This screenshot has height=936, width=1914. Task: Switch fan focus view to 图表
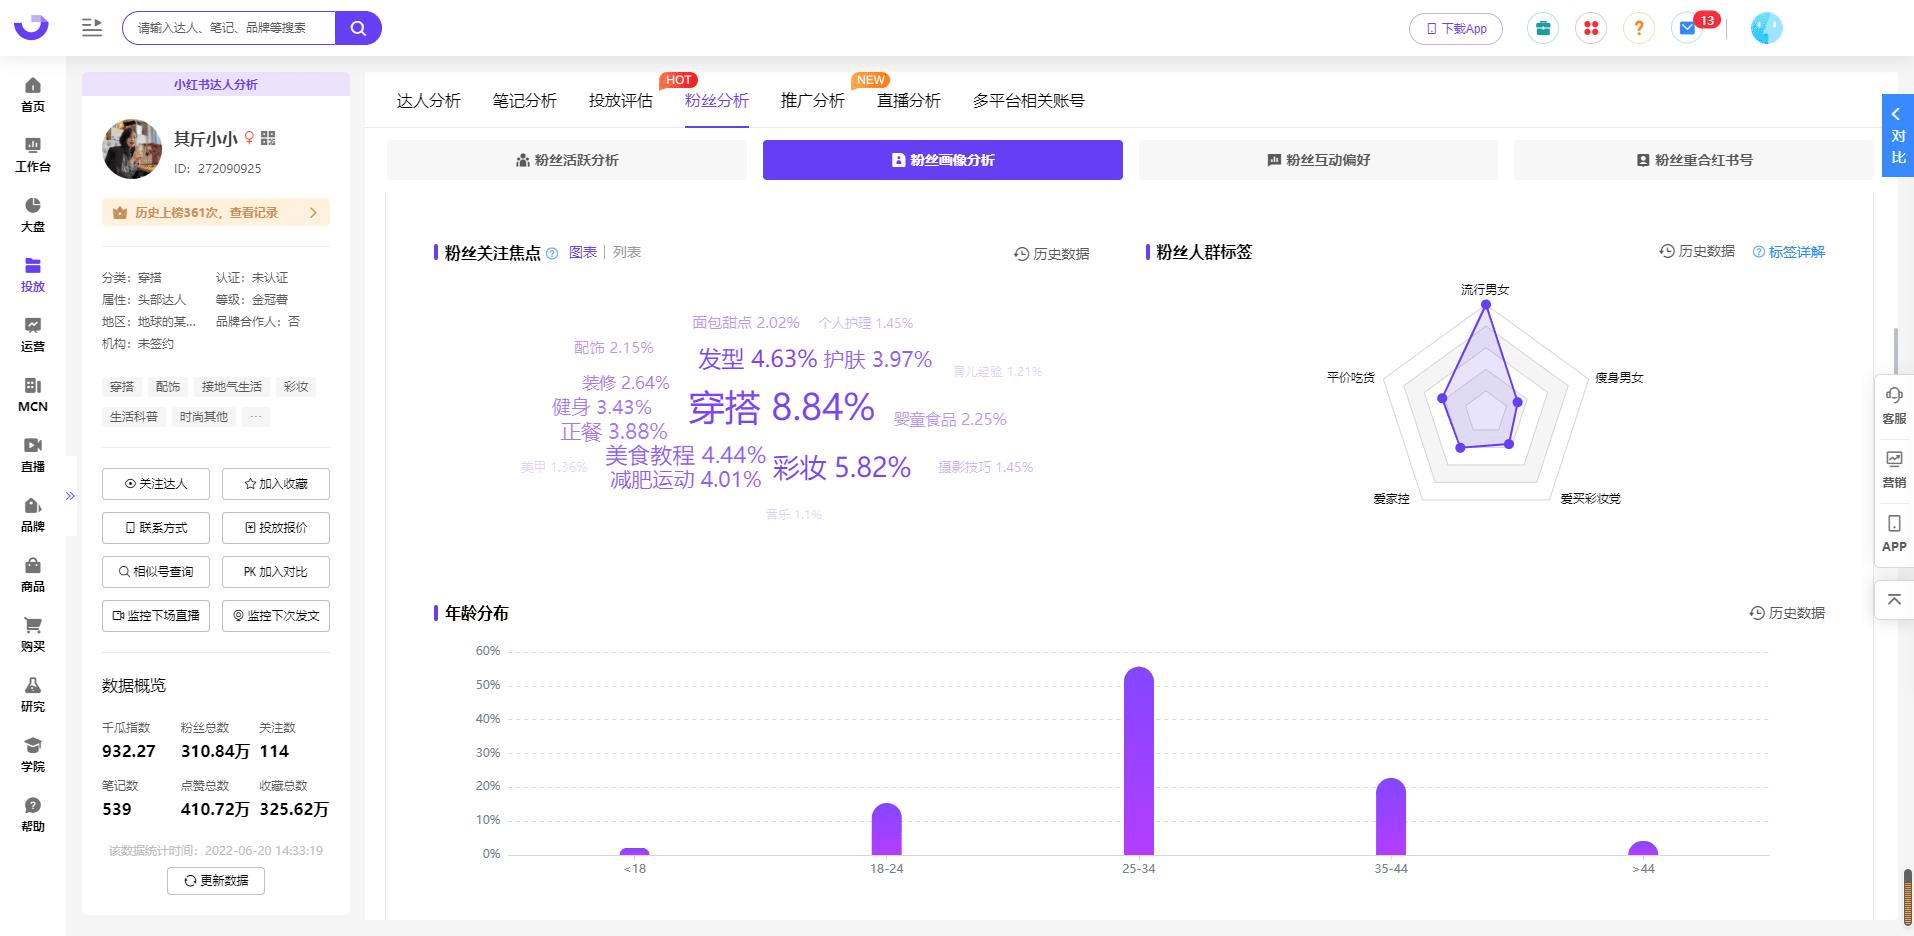coord(583,252)
